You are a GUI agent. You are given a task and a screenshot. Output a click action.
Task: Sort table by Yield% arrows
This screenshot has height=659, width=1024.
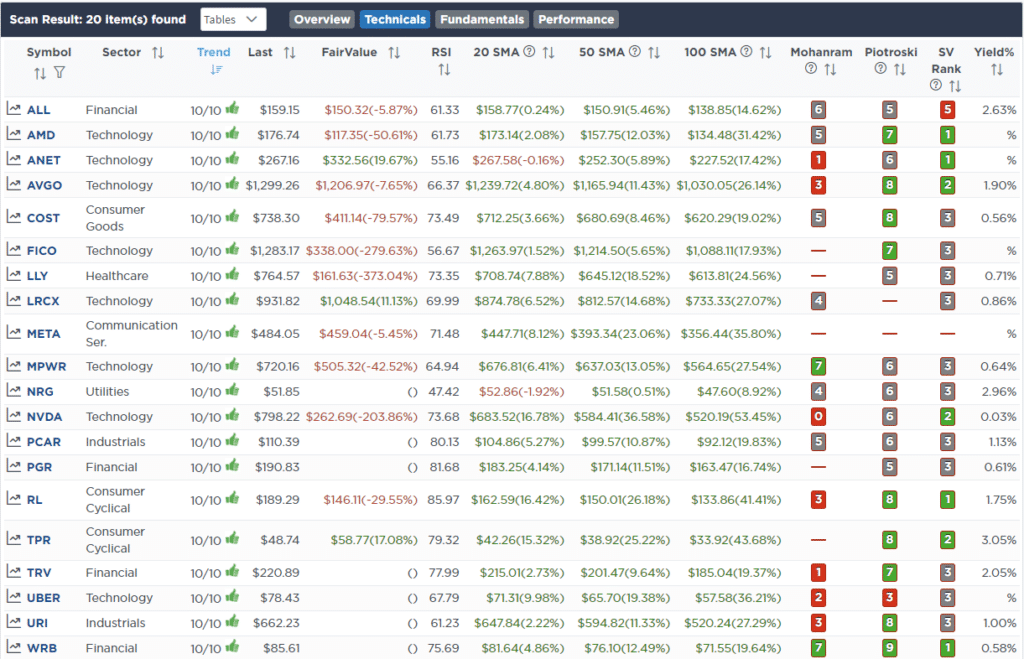click(x=997, y=69)
